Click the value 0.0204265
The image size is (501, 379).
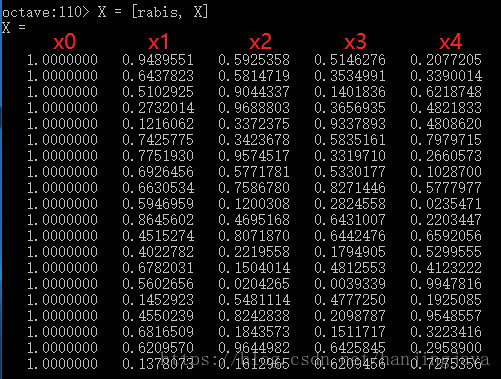[254, 284]
